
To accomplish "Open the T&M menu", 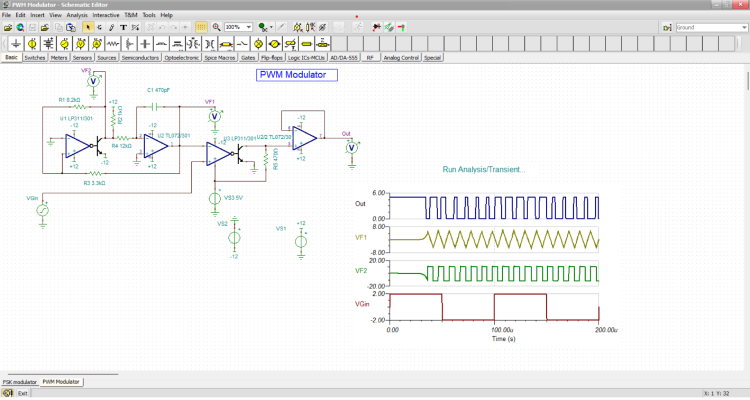I will (131, 15).
